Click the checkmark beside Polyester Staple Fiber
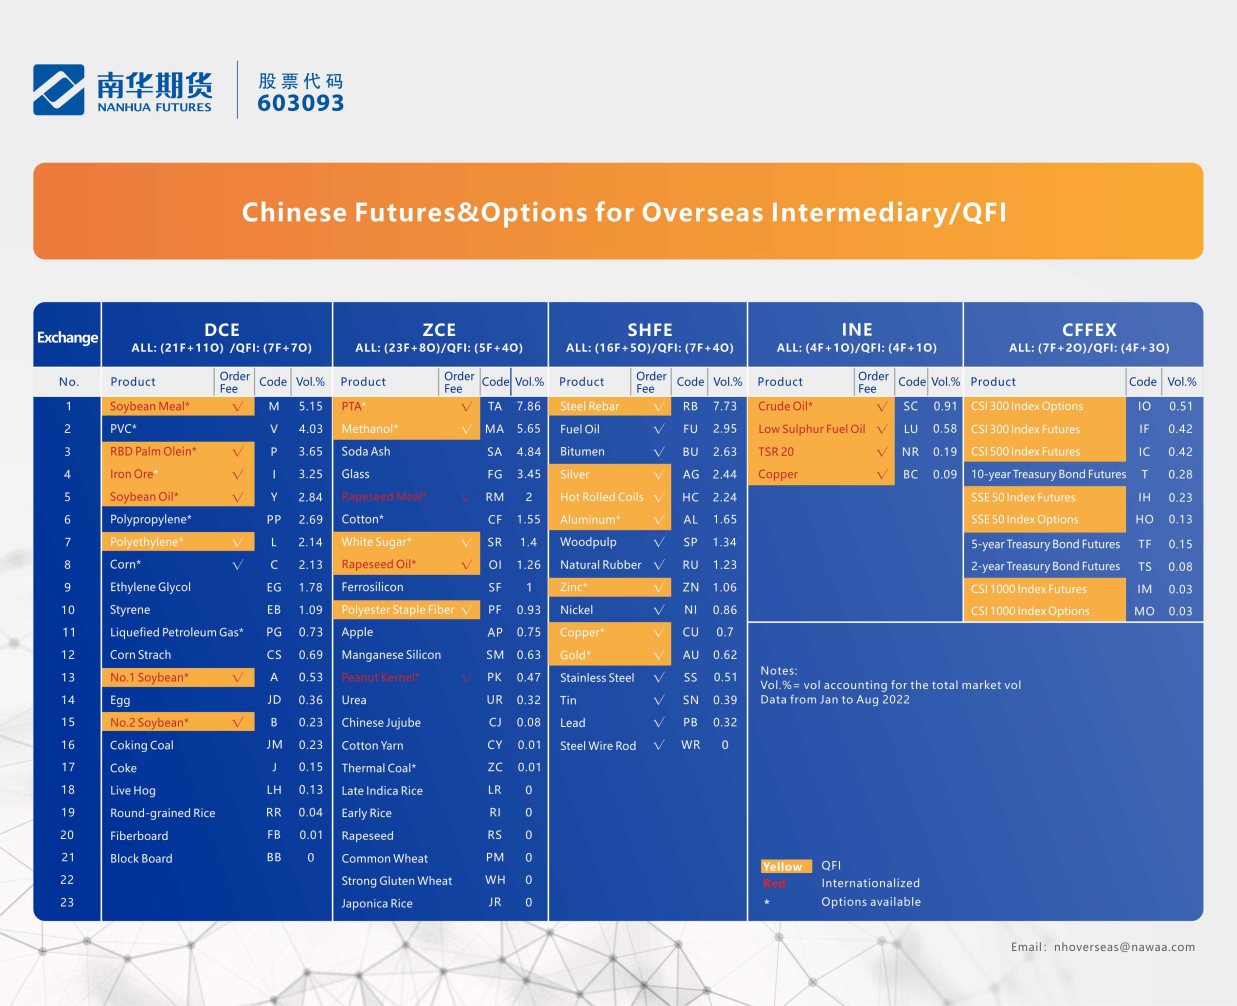The width and height of the screenshot is (1237, 1006). (466, 610)
